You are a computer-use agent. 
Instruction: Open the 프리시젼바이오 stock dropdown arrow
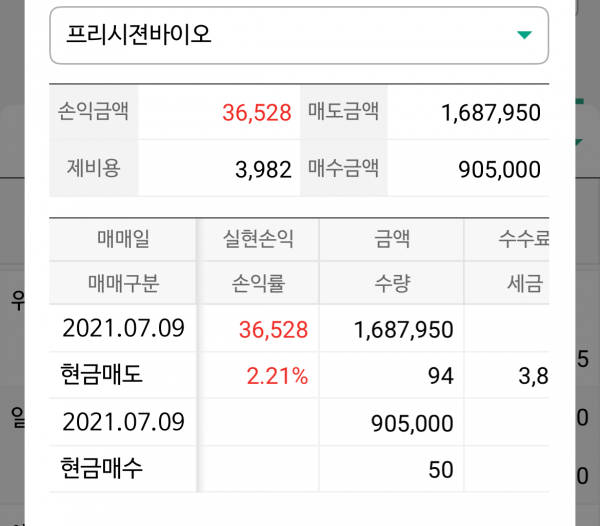(523, 36)
